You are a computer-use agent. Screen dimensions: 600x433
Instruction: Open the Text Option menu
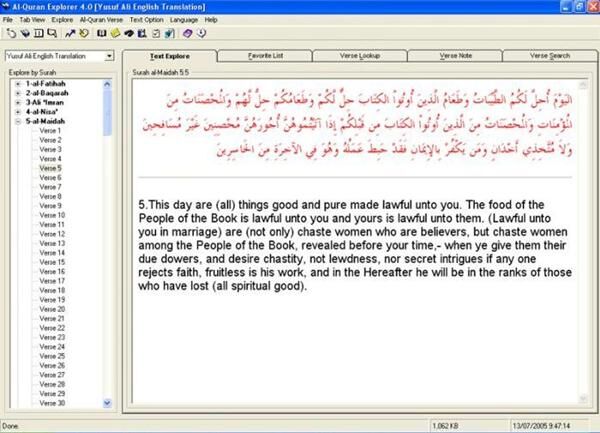point(146,20)
